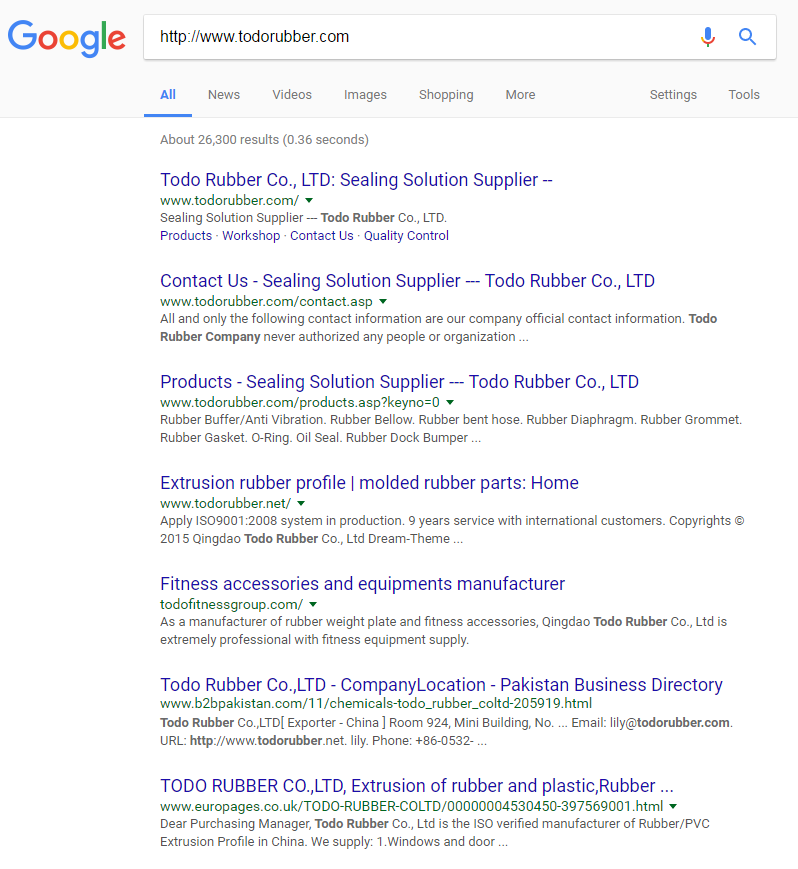This screenshot has height=869, width=798.
Task: Select the All tab
Action: click(168, 95)
